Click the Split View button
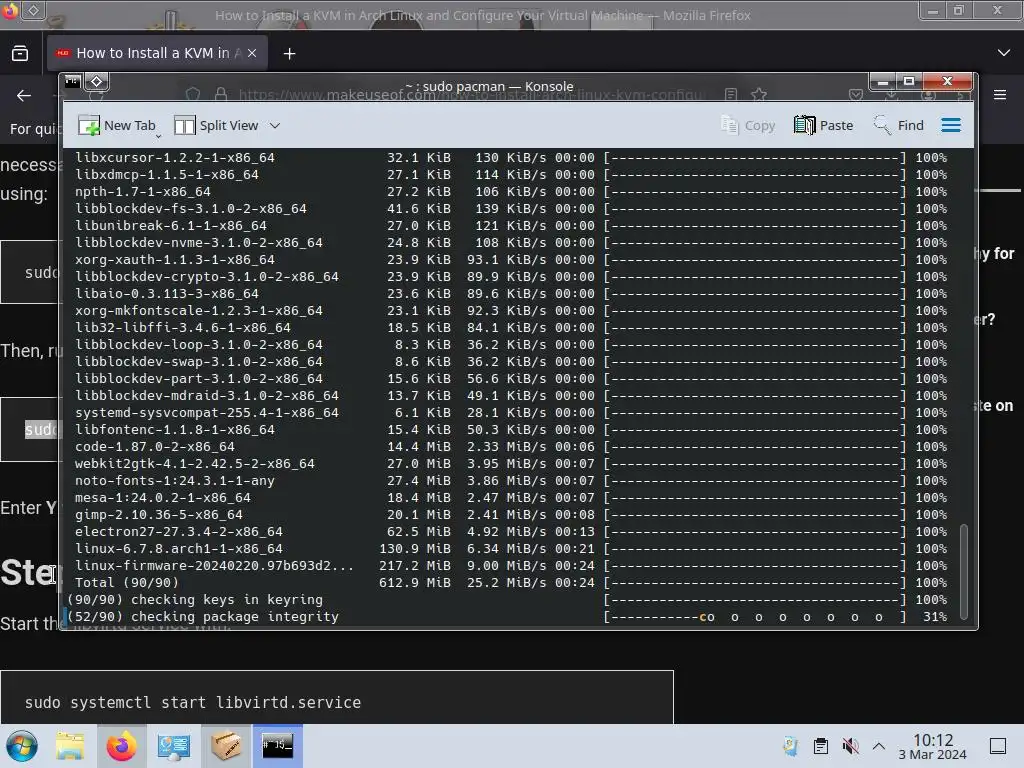This screenshot has height=768, width=1024. [x=216, y=125]
